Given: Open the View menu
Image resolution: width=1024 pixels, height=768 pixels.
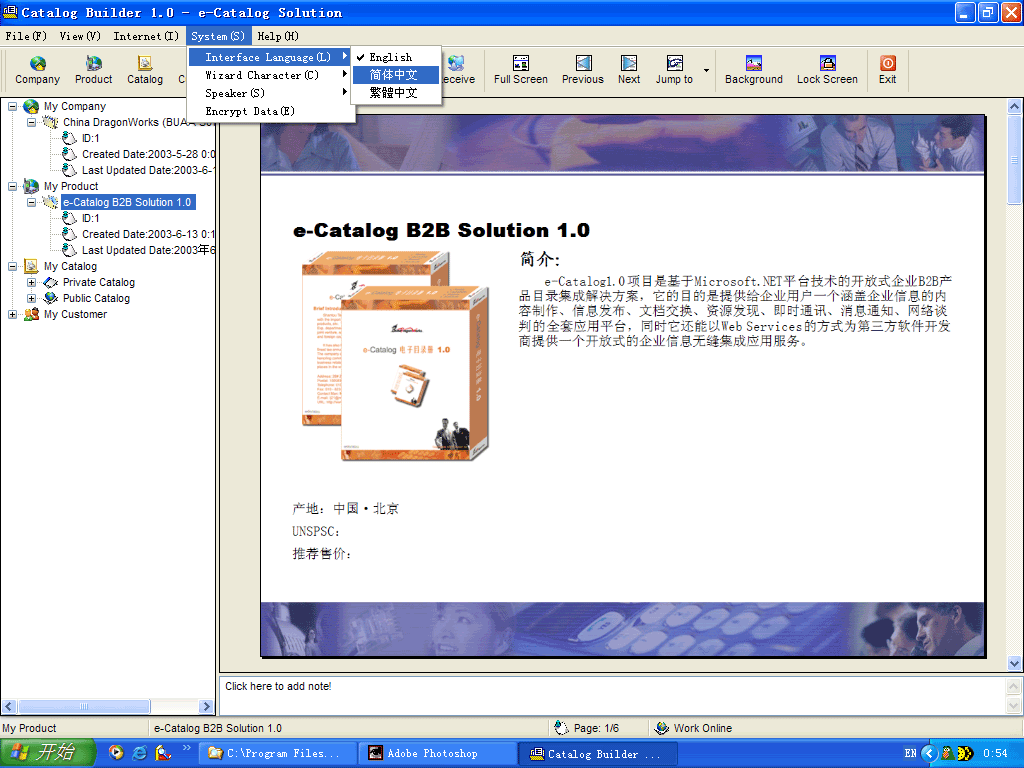Looking at the screenshot, I should pyautogui.click(x=80, y=36).
